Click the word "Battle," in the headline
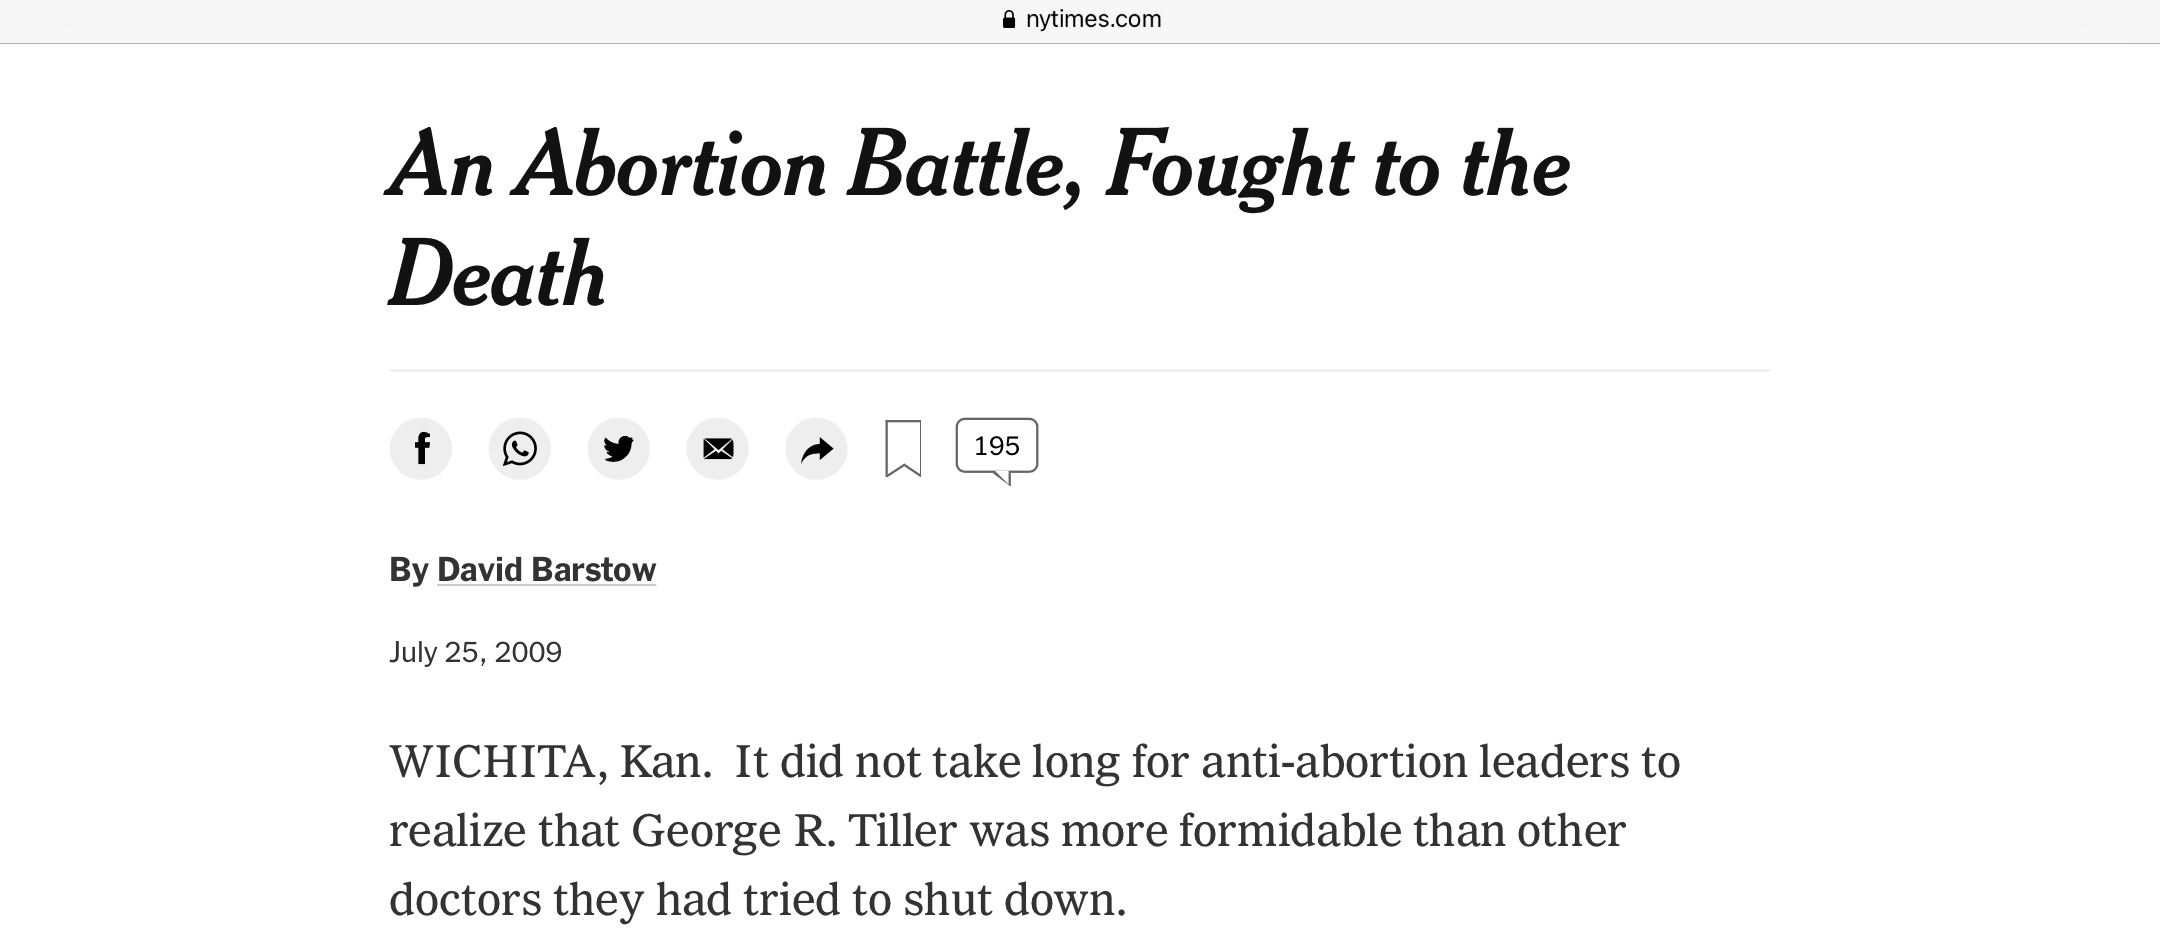Screen dimensions: 2160x946 coord(964,167)
